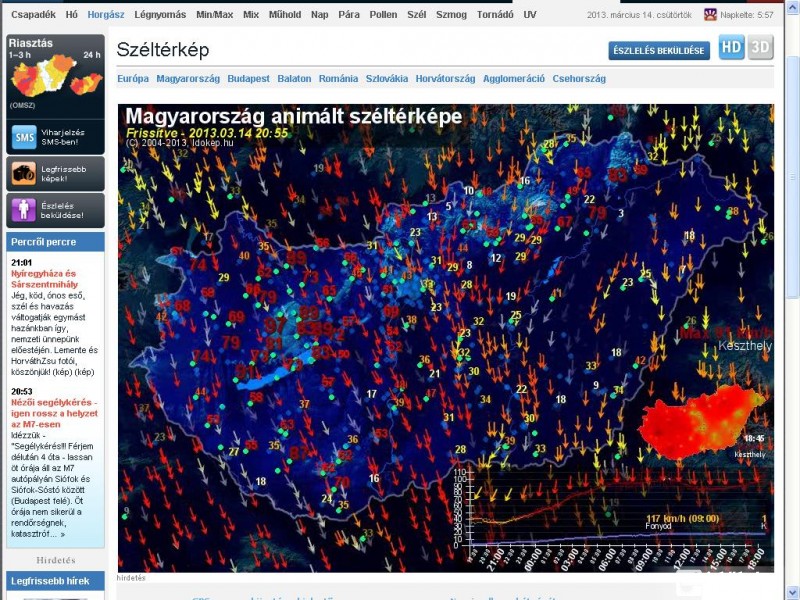Screen dimensions: 800x600
Task: Select the Szlovákia wind map tab
Action: 387,79
